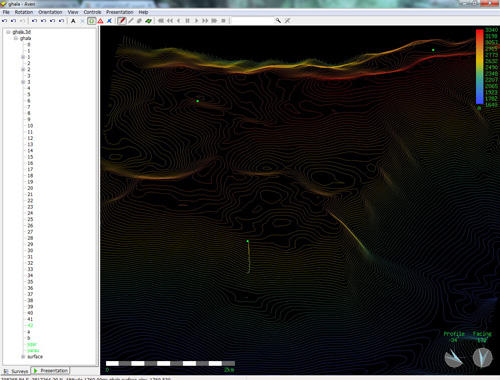Click the hide search results icon
The height and width of the screenshot is (380, 500).
287,21
